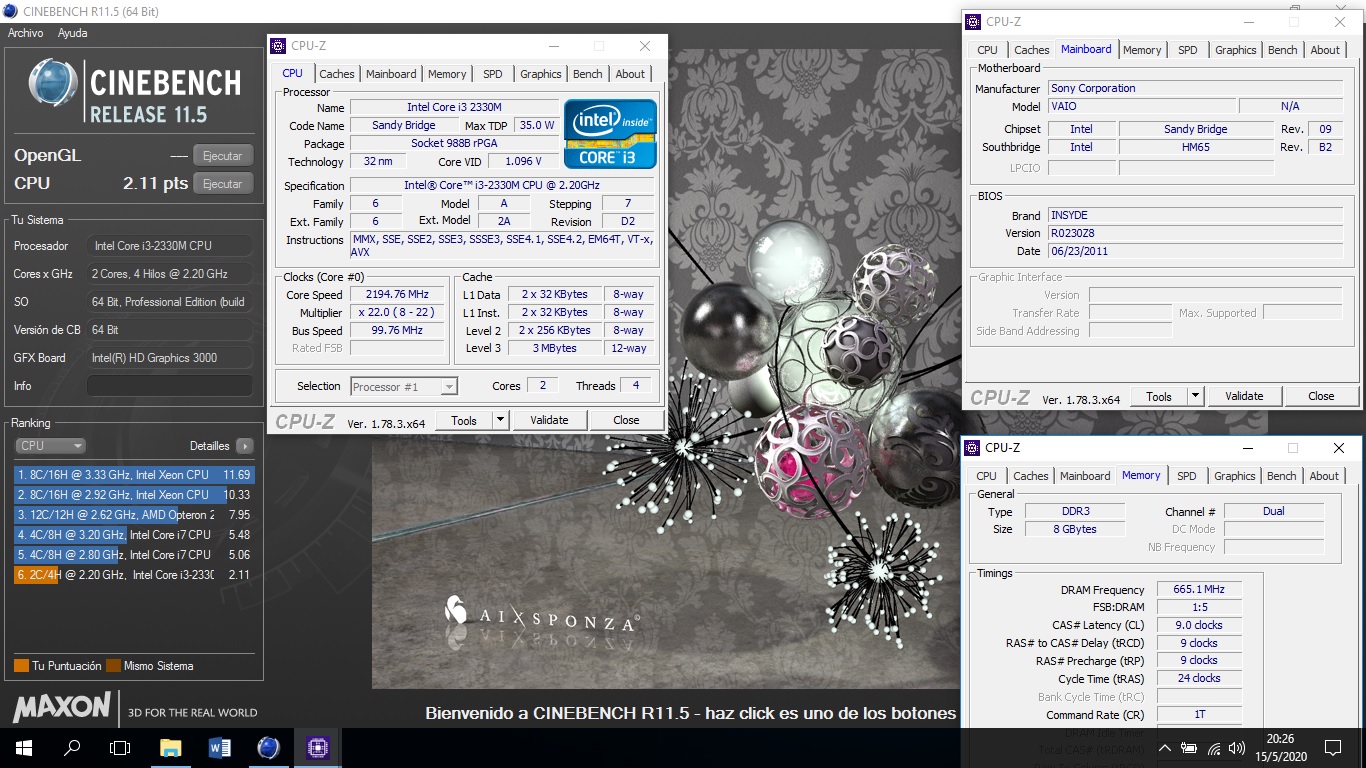Viewport: 1366px width, 768px height.
Task: Open Bench tab in front CPU-Z window
Action: pos(588,74)
